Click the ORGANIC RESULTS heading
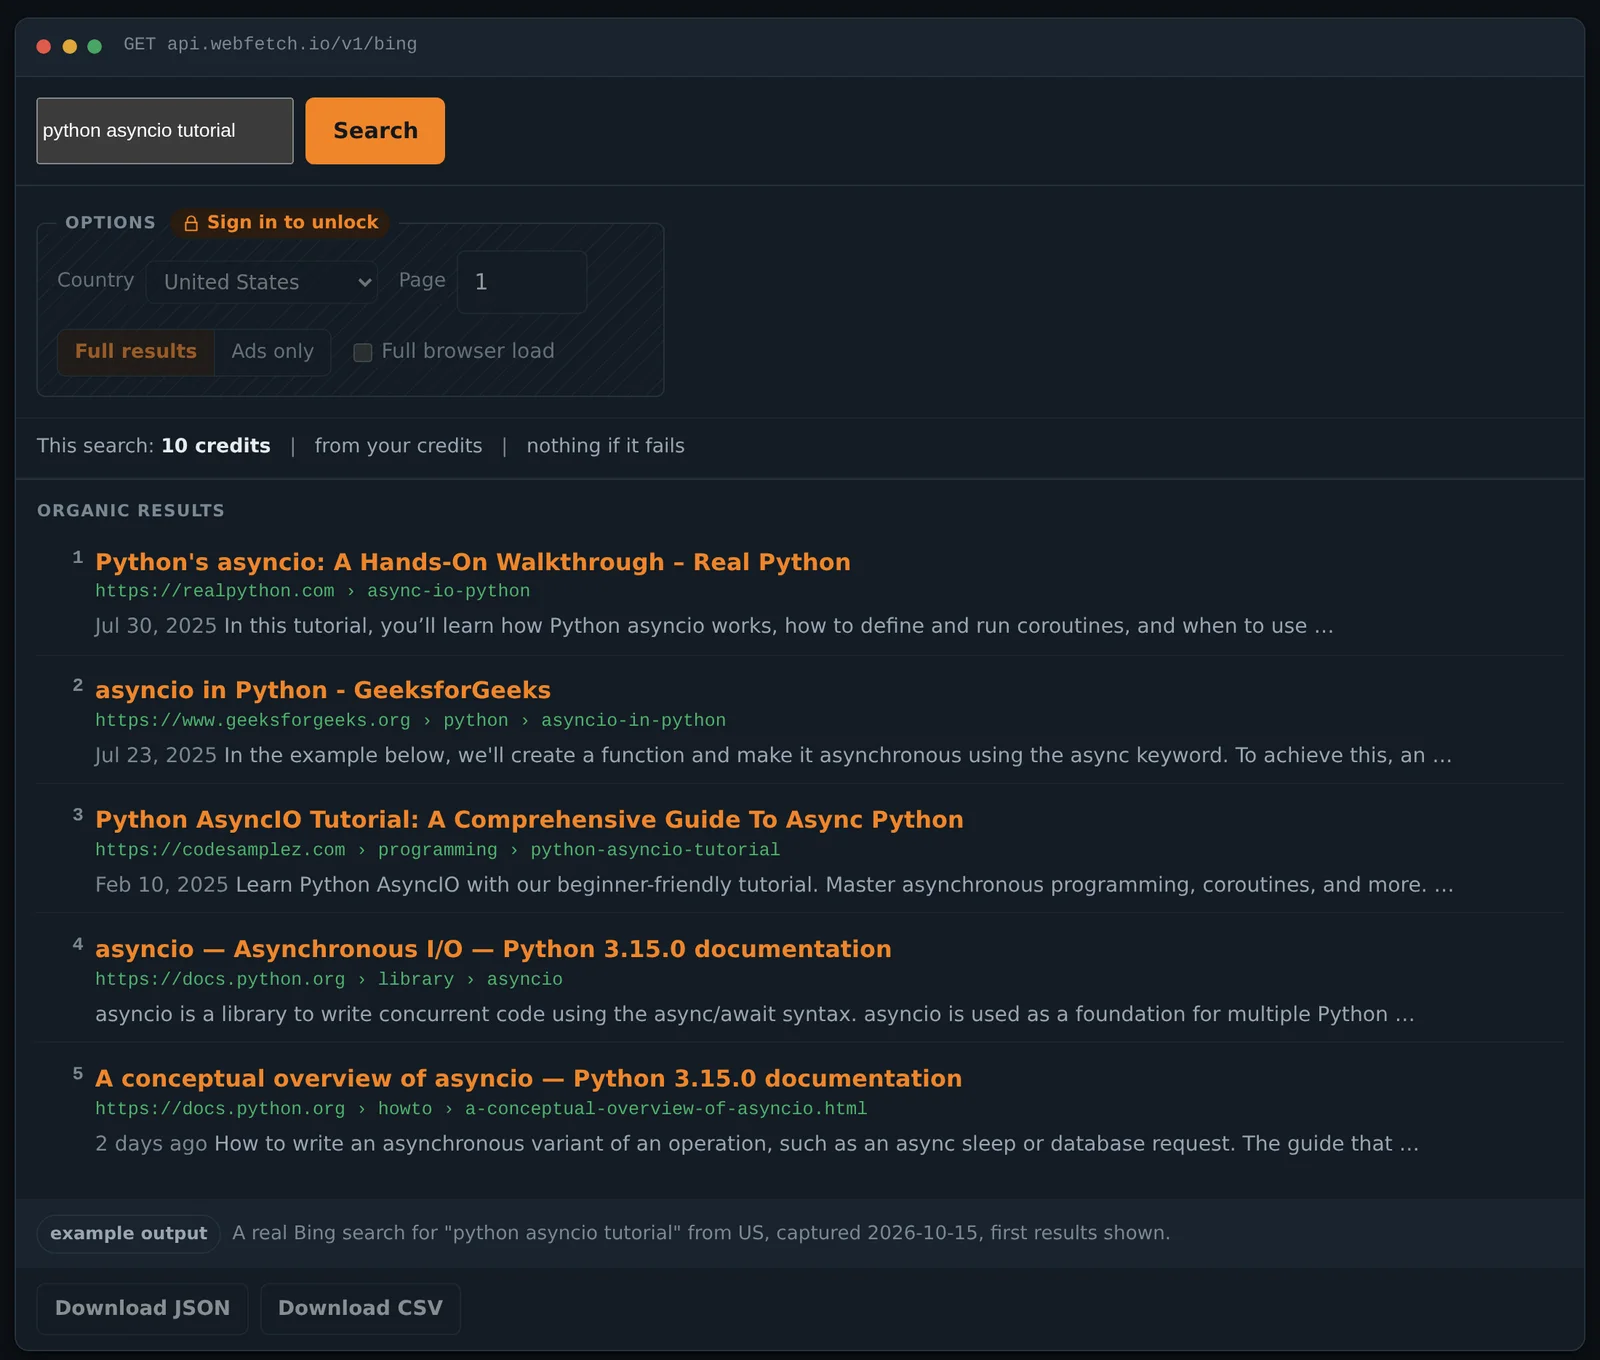 pyautogui.click(x=131, y=510)
